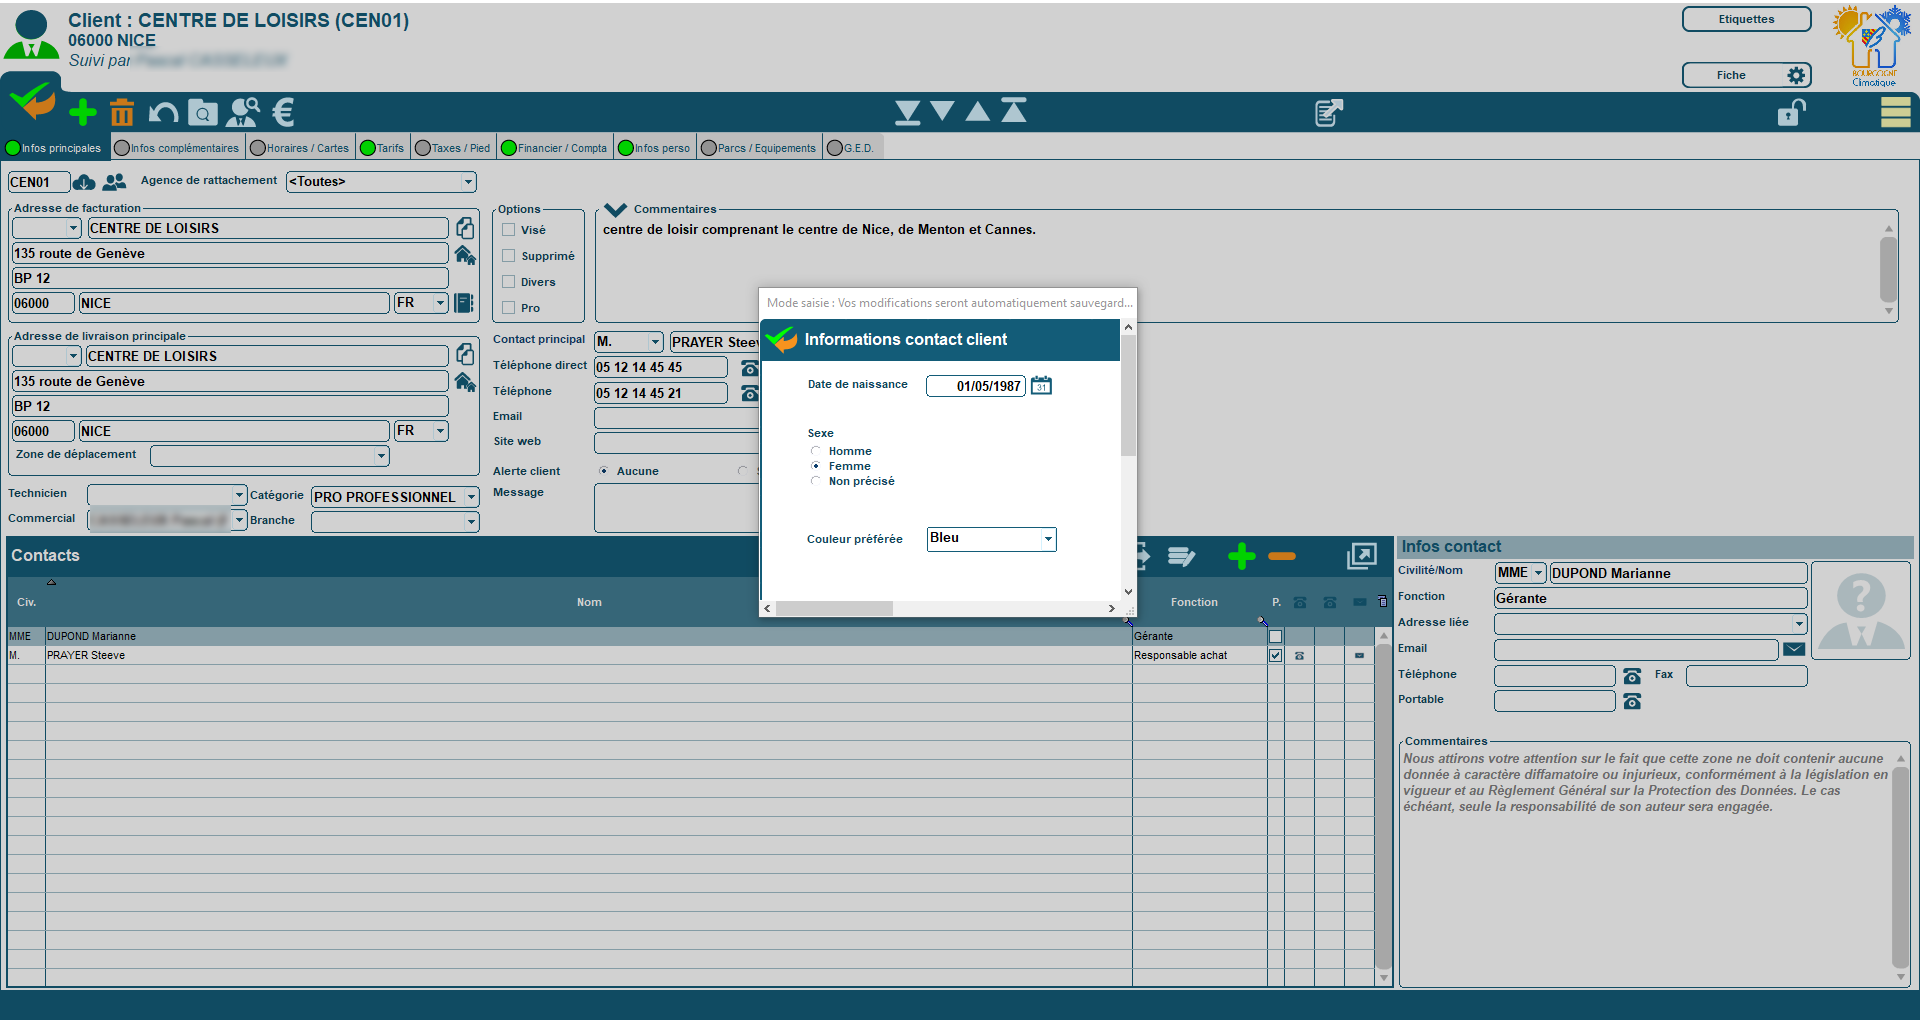
Task: Click envelope icon beside contact Email
Action: pyautogui.click(x=1794, y=649)
